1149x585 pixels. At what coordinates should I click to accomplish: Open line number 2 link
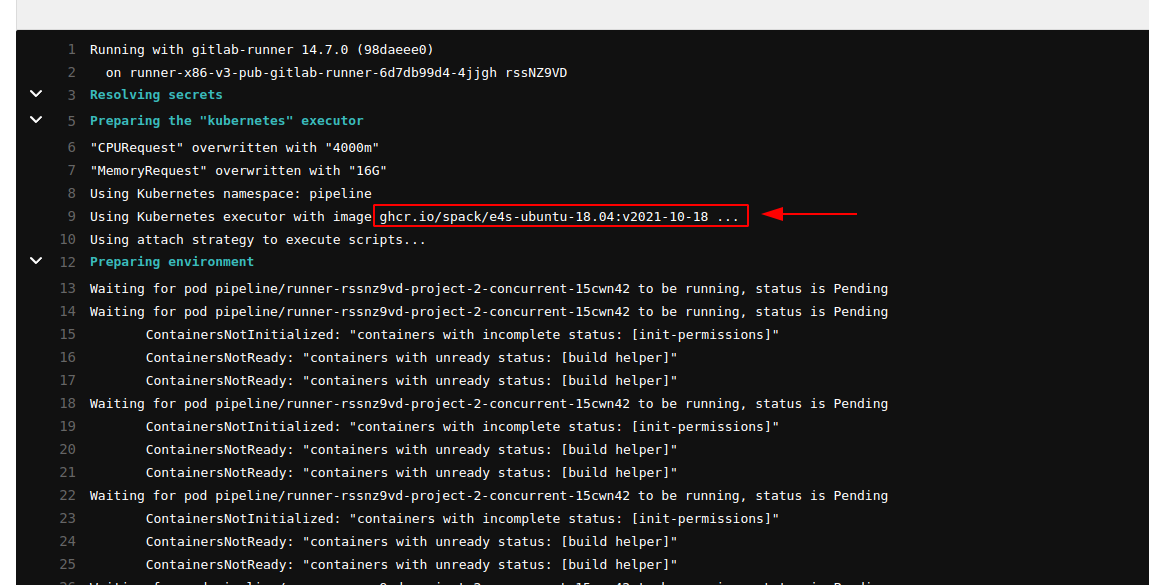[71, 73]
